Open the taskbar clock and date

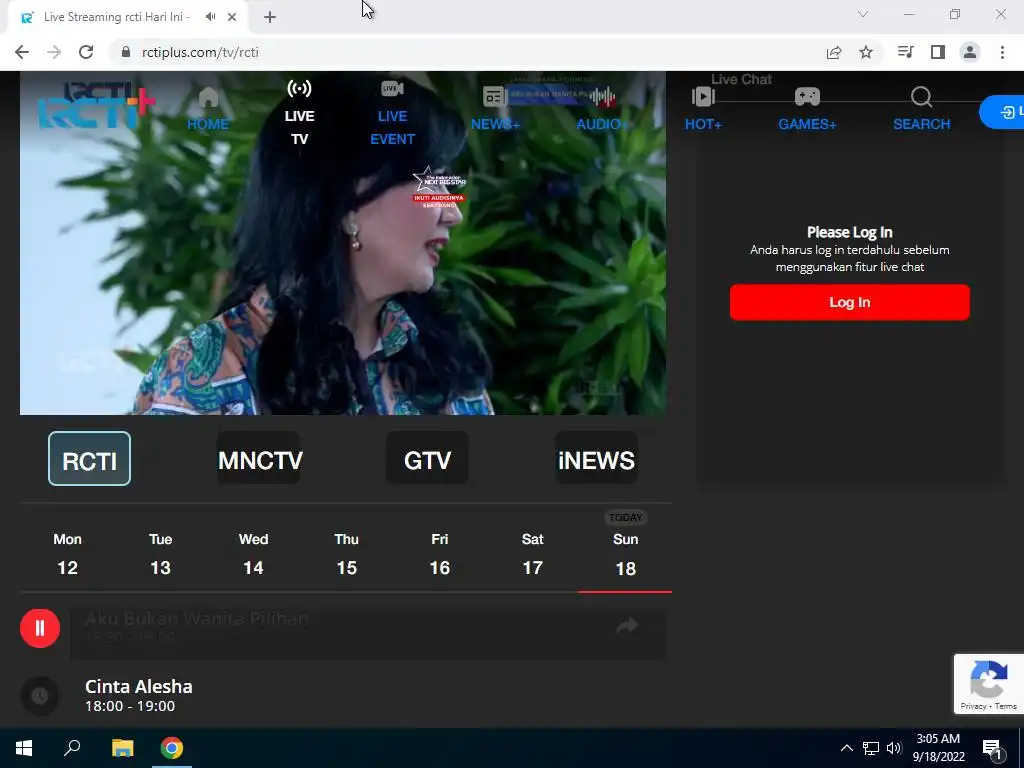(x=938, y=748)
